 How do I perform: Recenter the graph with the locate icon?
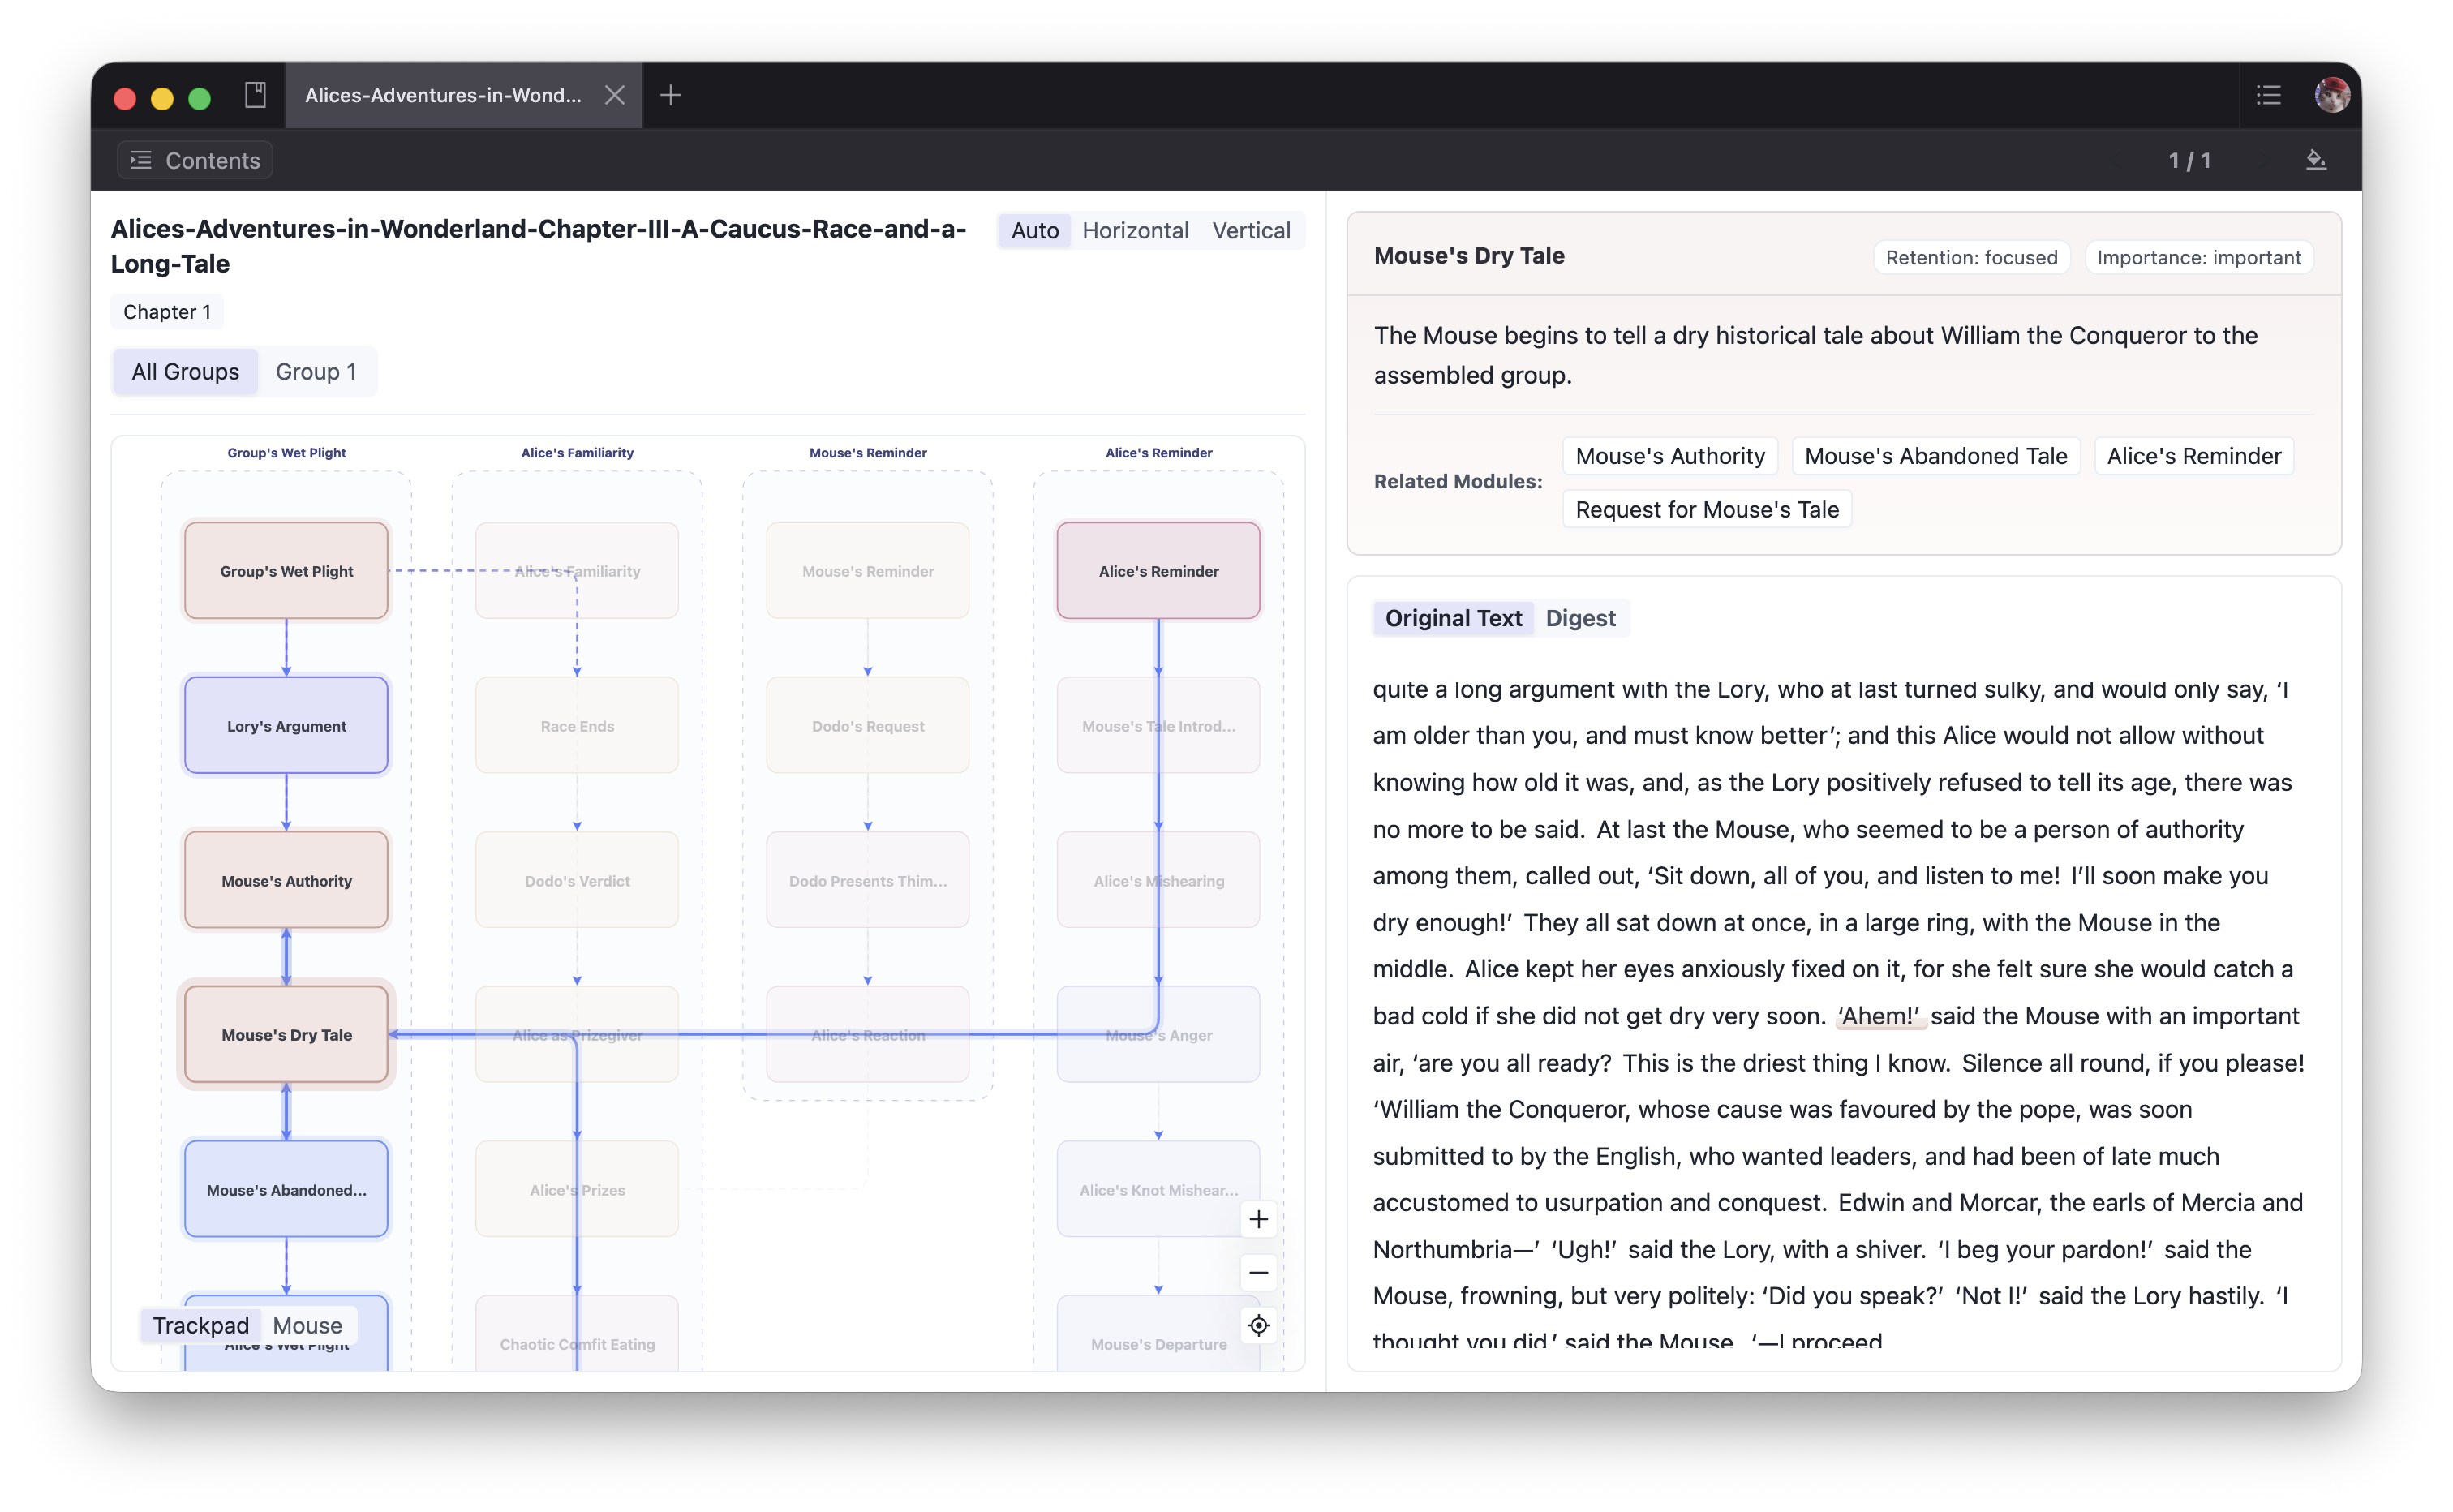pos(1258,1325)
